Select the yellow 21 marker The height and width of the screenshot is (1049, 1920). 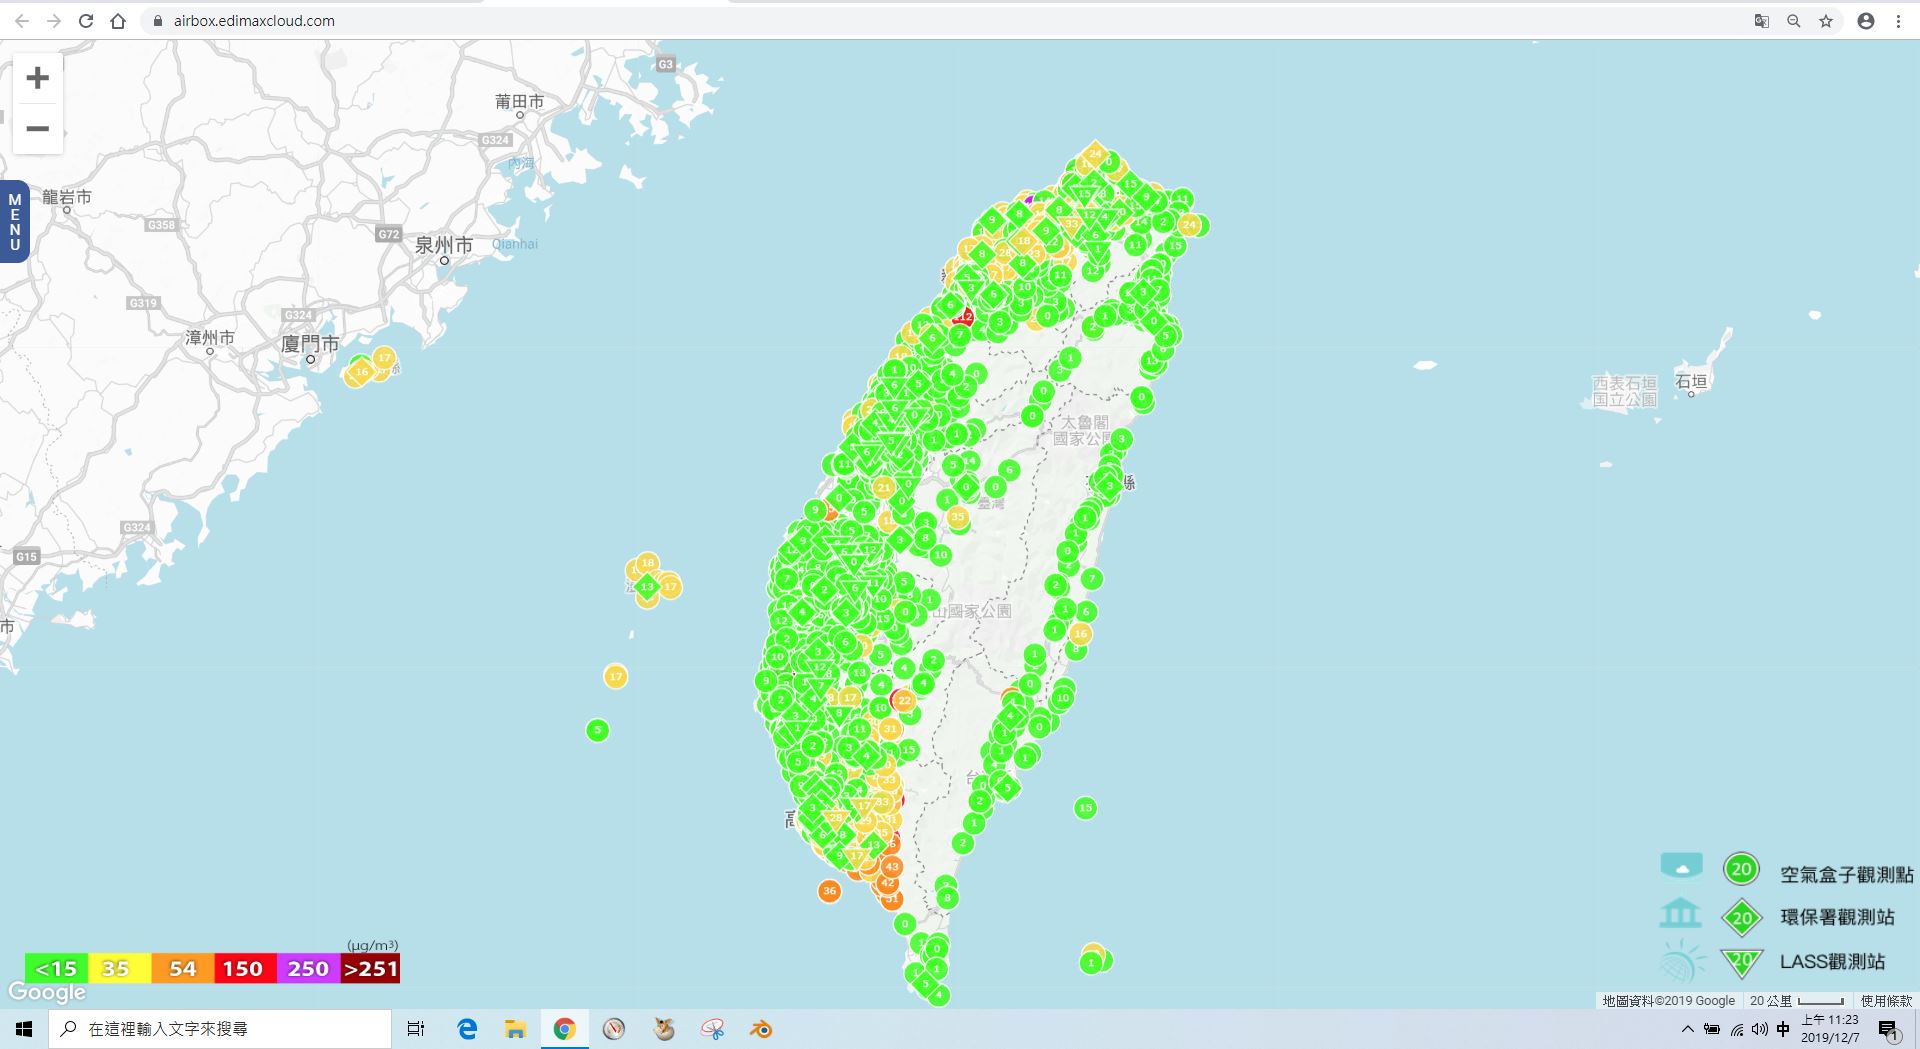coord(883,488)
